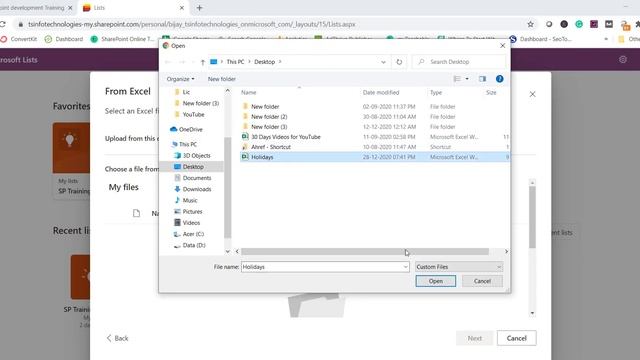Screen dimensions: 640x360
Task: Open the ConvertKit bookmark
Action: click(x=19, y=39)
